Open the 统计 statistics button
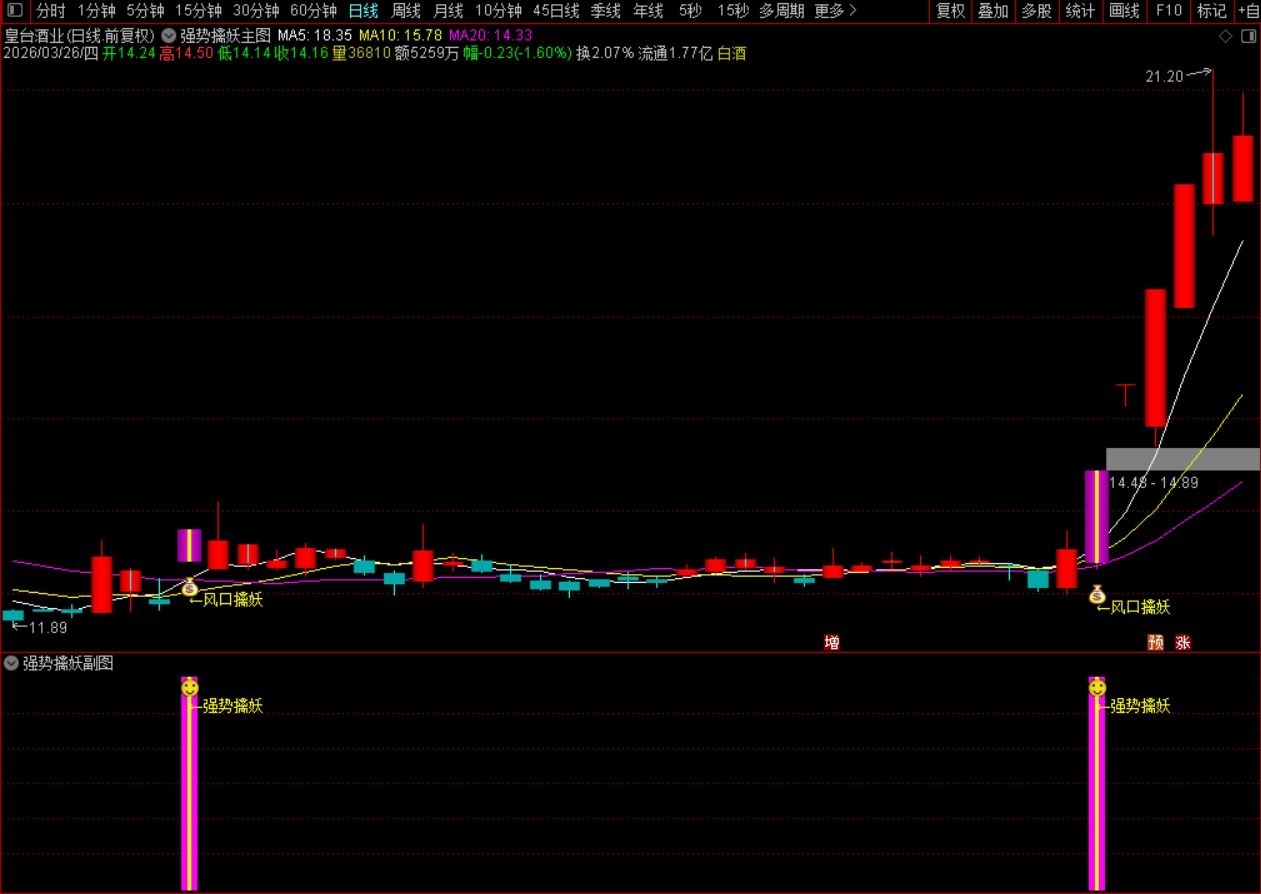Image resolution: width=1261 pixels, height=894 pixels. tap(1080, 11)
